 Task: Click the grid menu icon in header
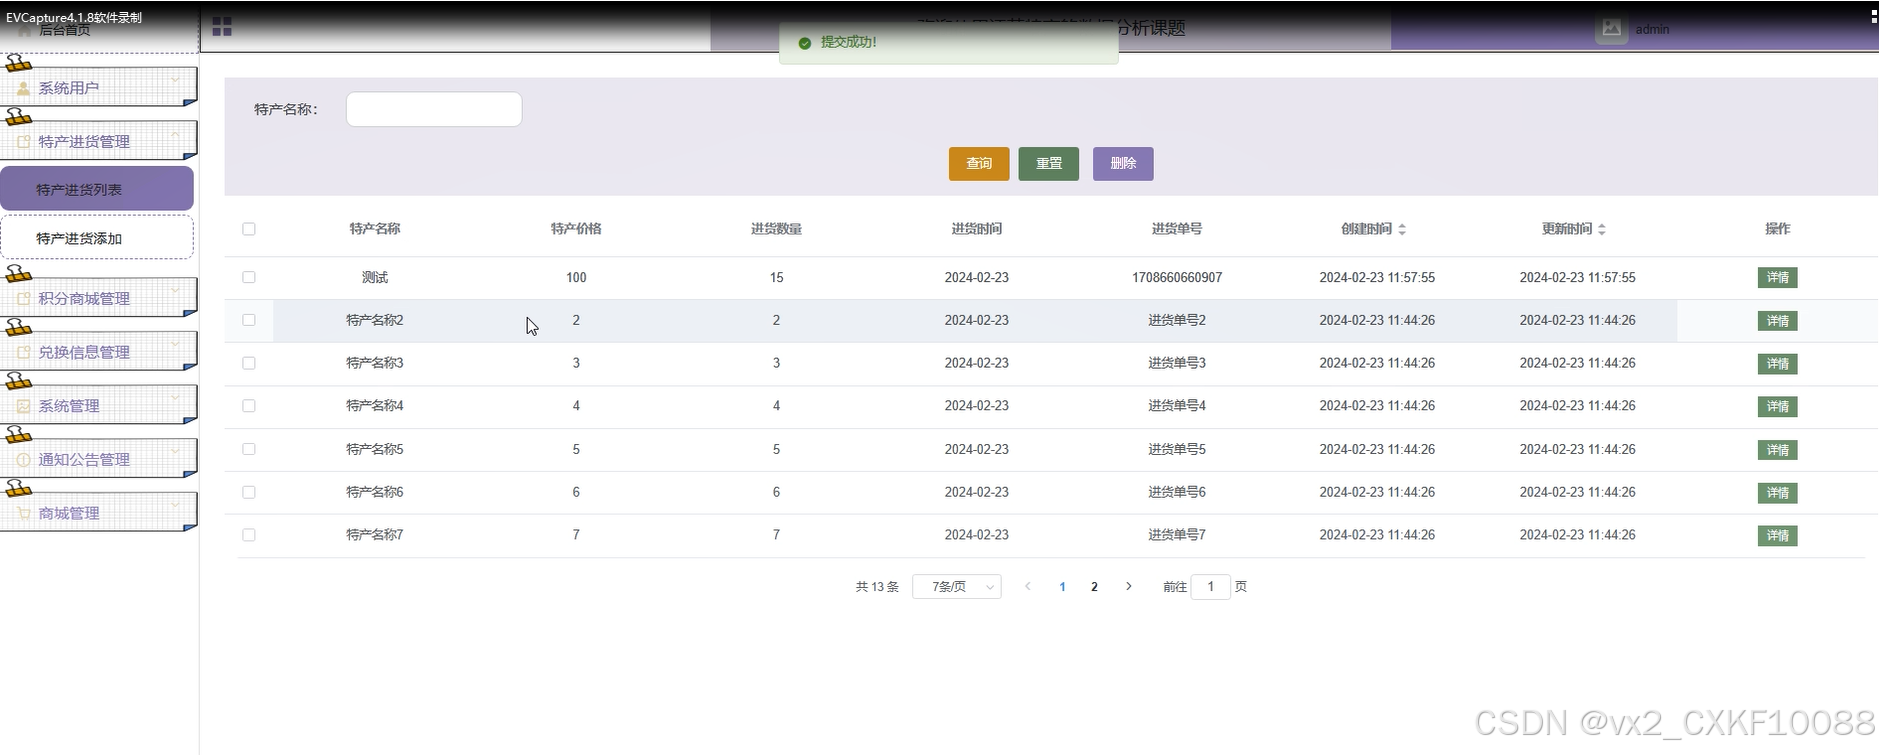coord(222,27)
